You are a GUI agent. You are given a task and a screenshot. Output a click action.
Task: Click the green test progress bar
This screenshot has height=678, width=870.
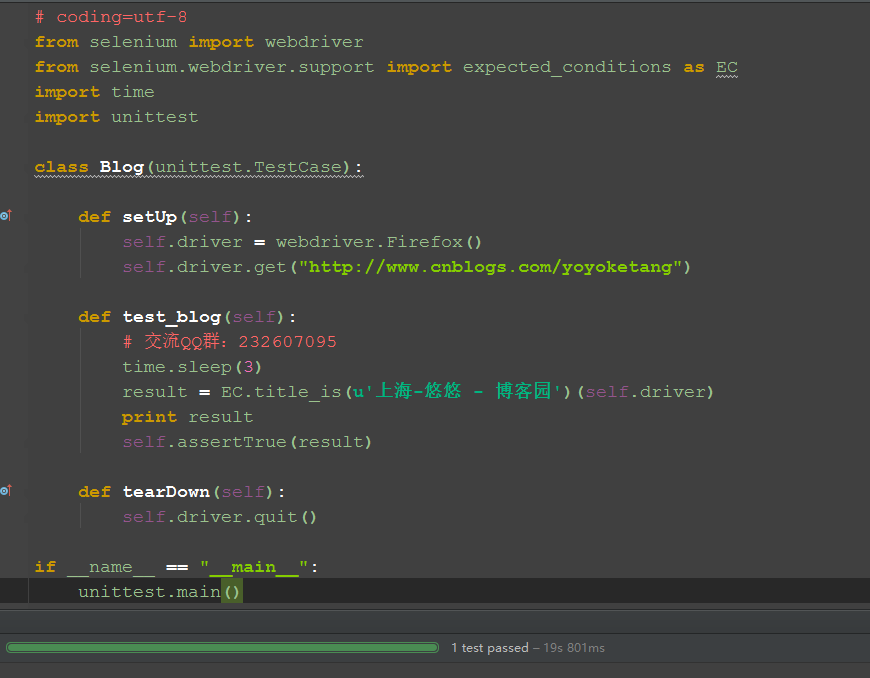pyautogui.click(x=222, y=647)
